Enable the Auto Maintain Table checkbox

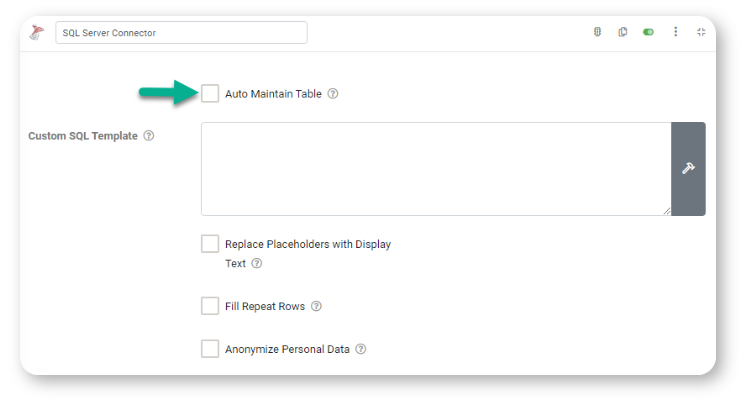pos(210,93)
